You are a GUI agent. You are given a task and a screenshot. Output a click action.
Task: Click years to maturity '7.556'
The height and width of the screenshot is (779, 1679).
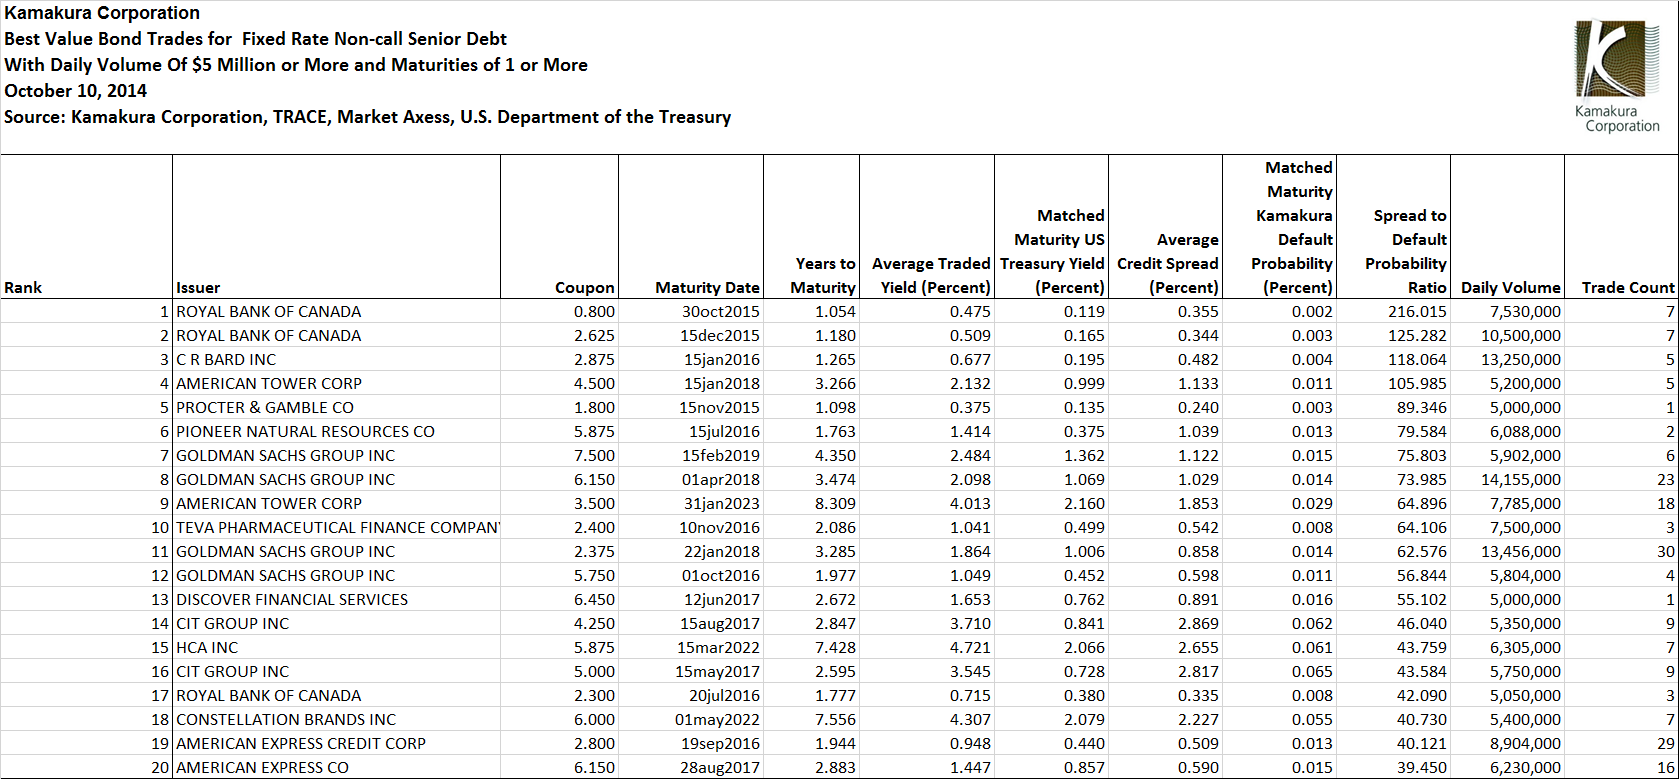pos(836,720)
